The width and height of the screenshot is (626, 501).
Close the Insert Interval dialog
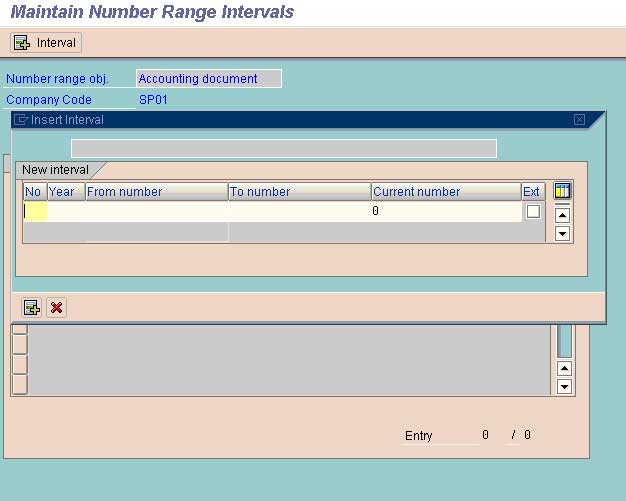coord(579,120)
